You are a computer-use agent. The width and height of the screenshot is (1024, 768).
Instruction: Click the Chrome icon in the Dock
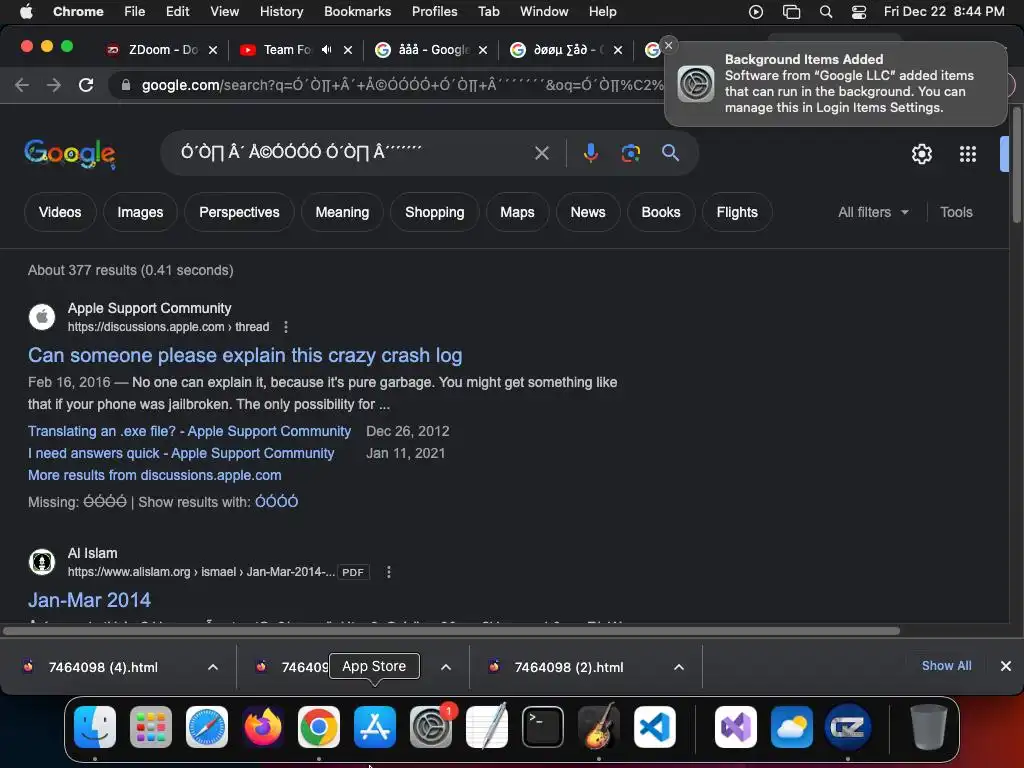[319, 727]
